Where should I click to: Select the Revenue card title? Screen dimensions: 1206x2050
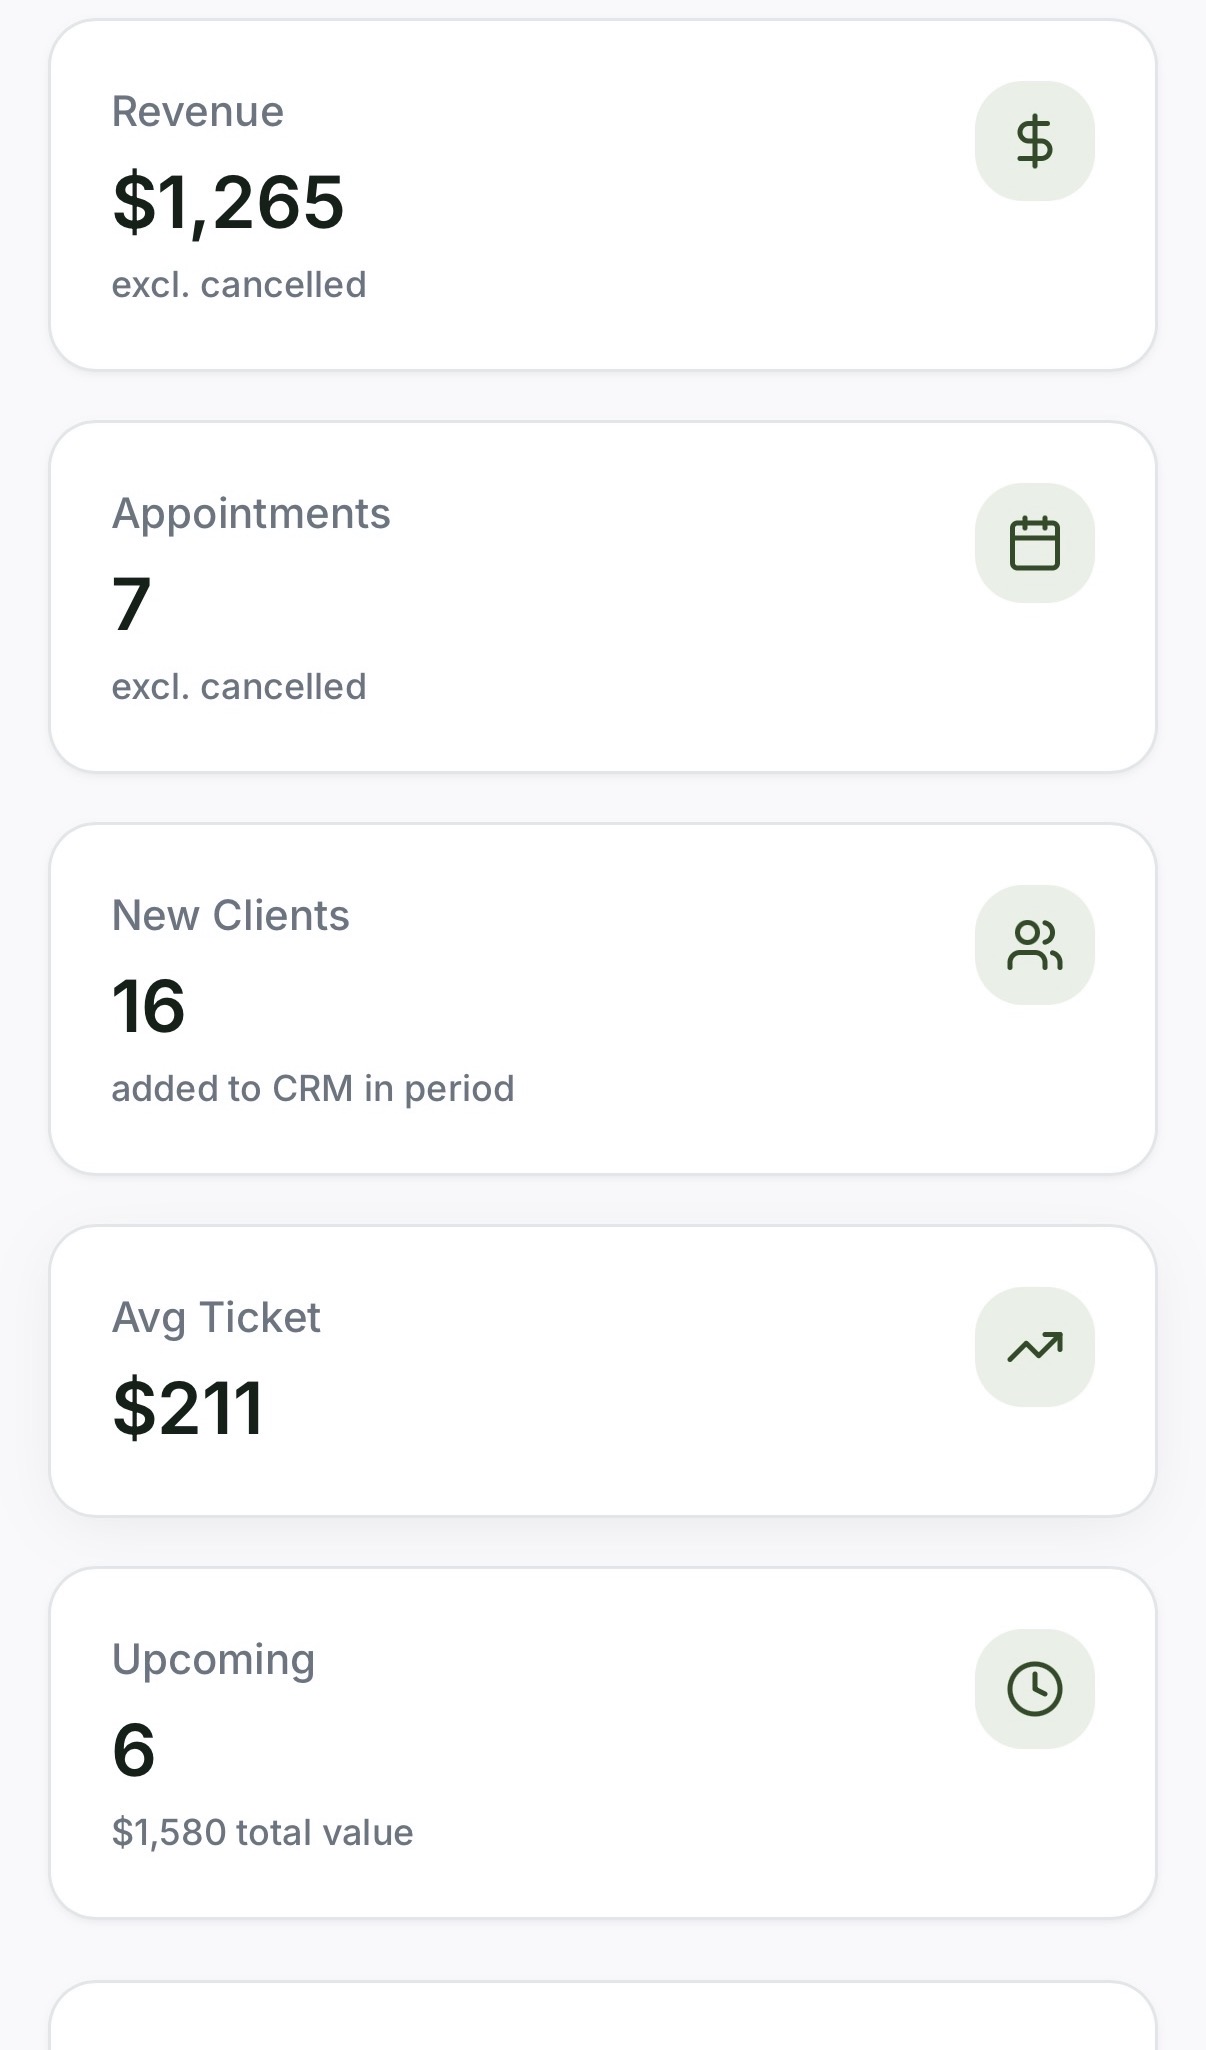pos(198,111)
